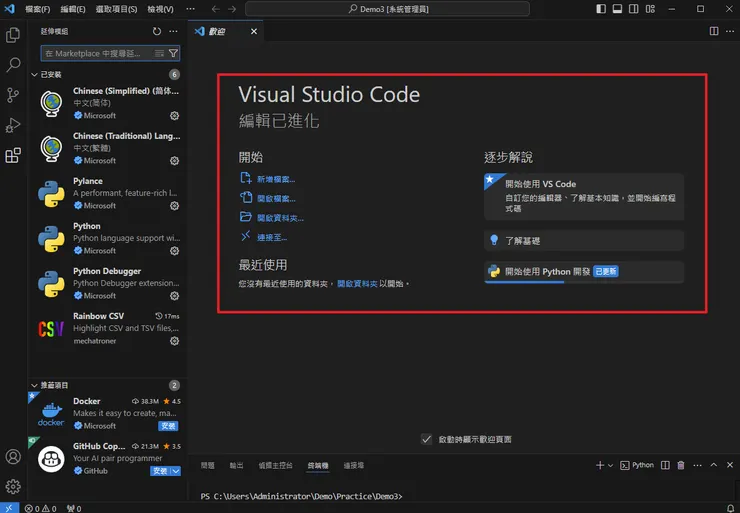Collapse the 推薦項目 section

(35, 385)
